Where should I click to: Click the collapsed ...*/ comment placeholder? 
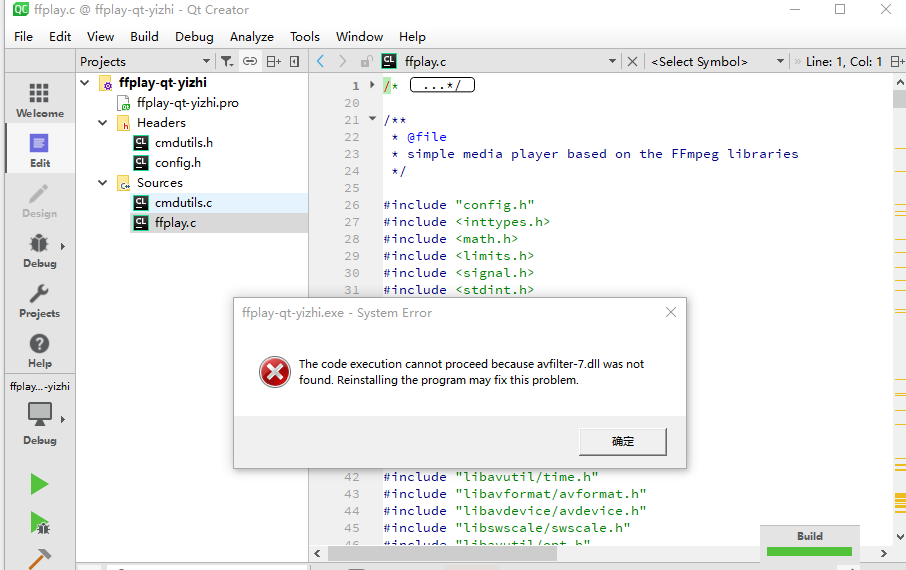[x=442, y=86]
